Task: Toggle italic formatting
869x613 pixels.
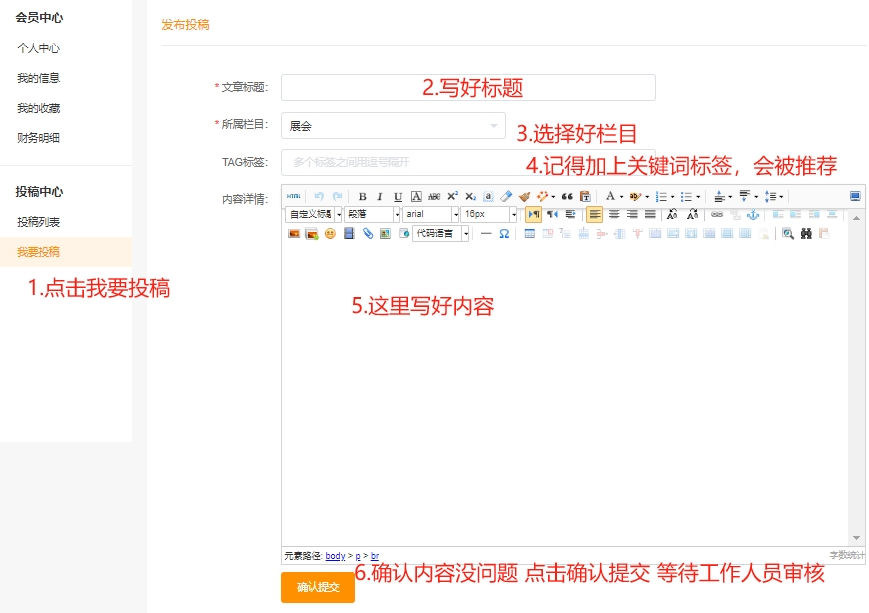Action: pos(380,196)
